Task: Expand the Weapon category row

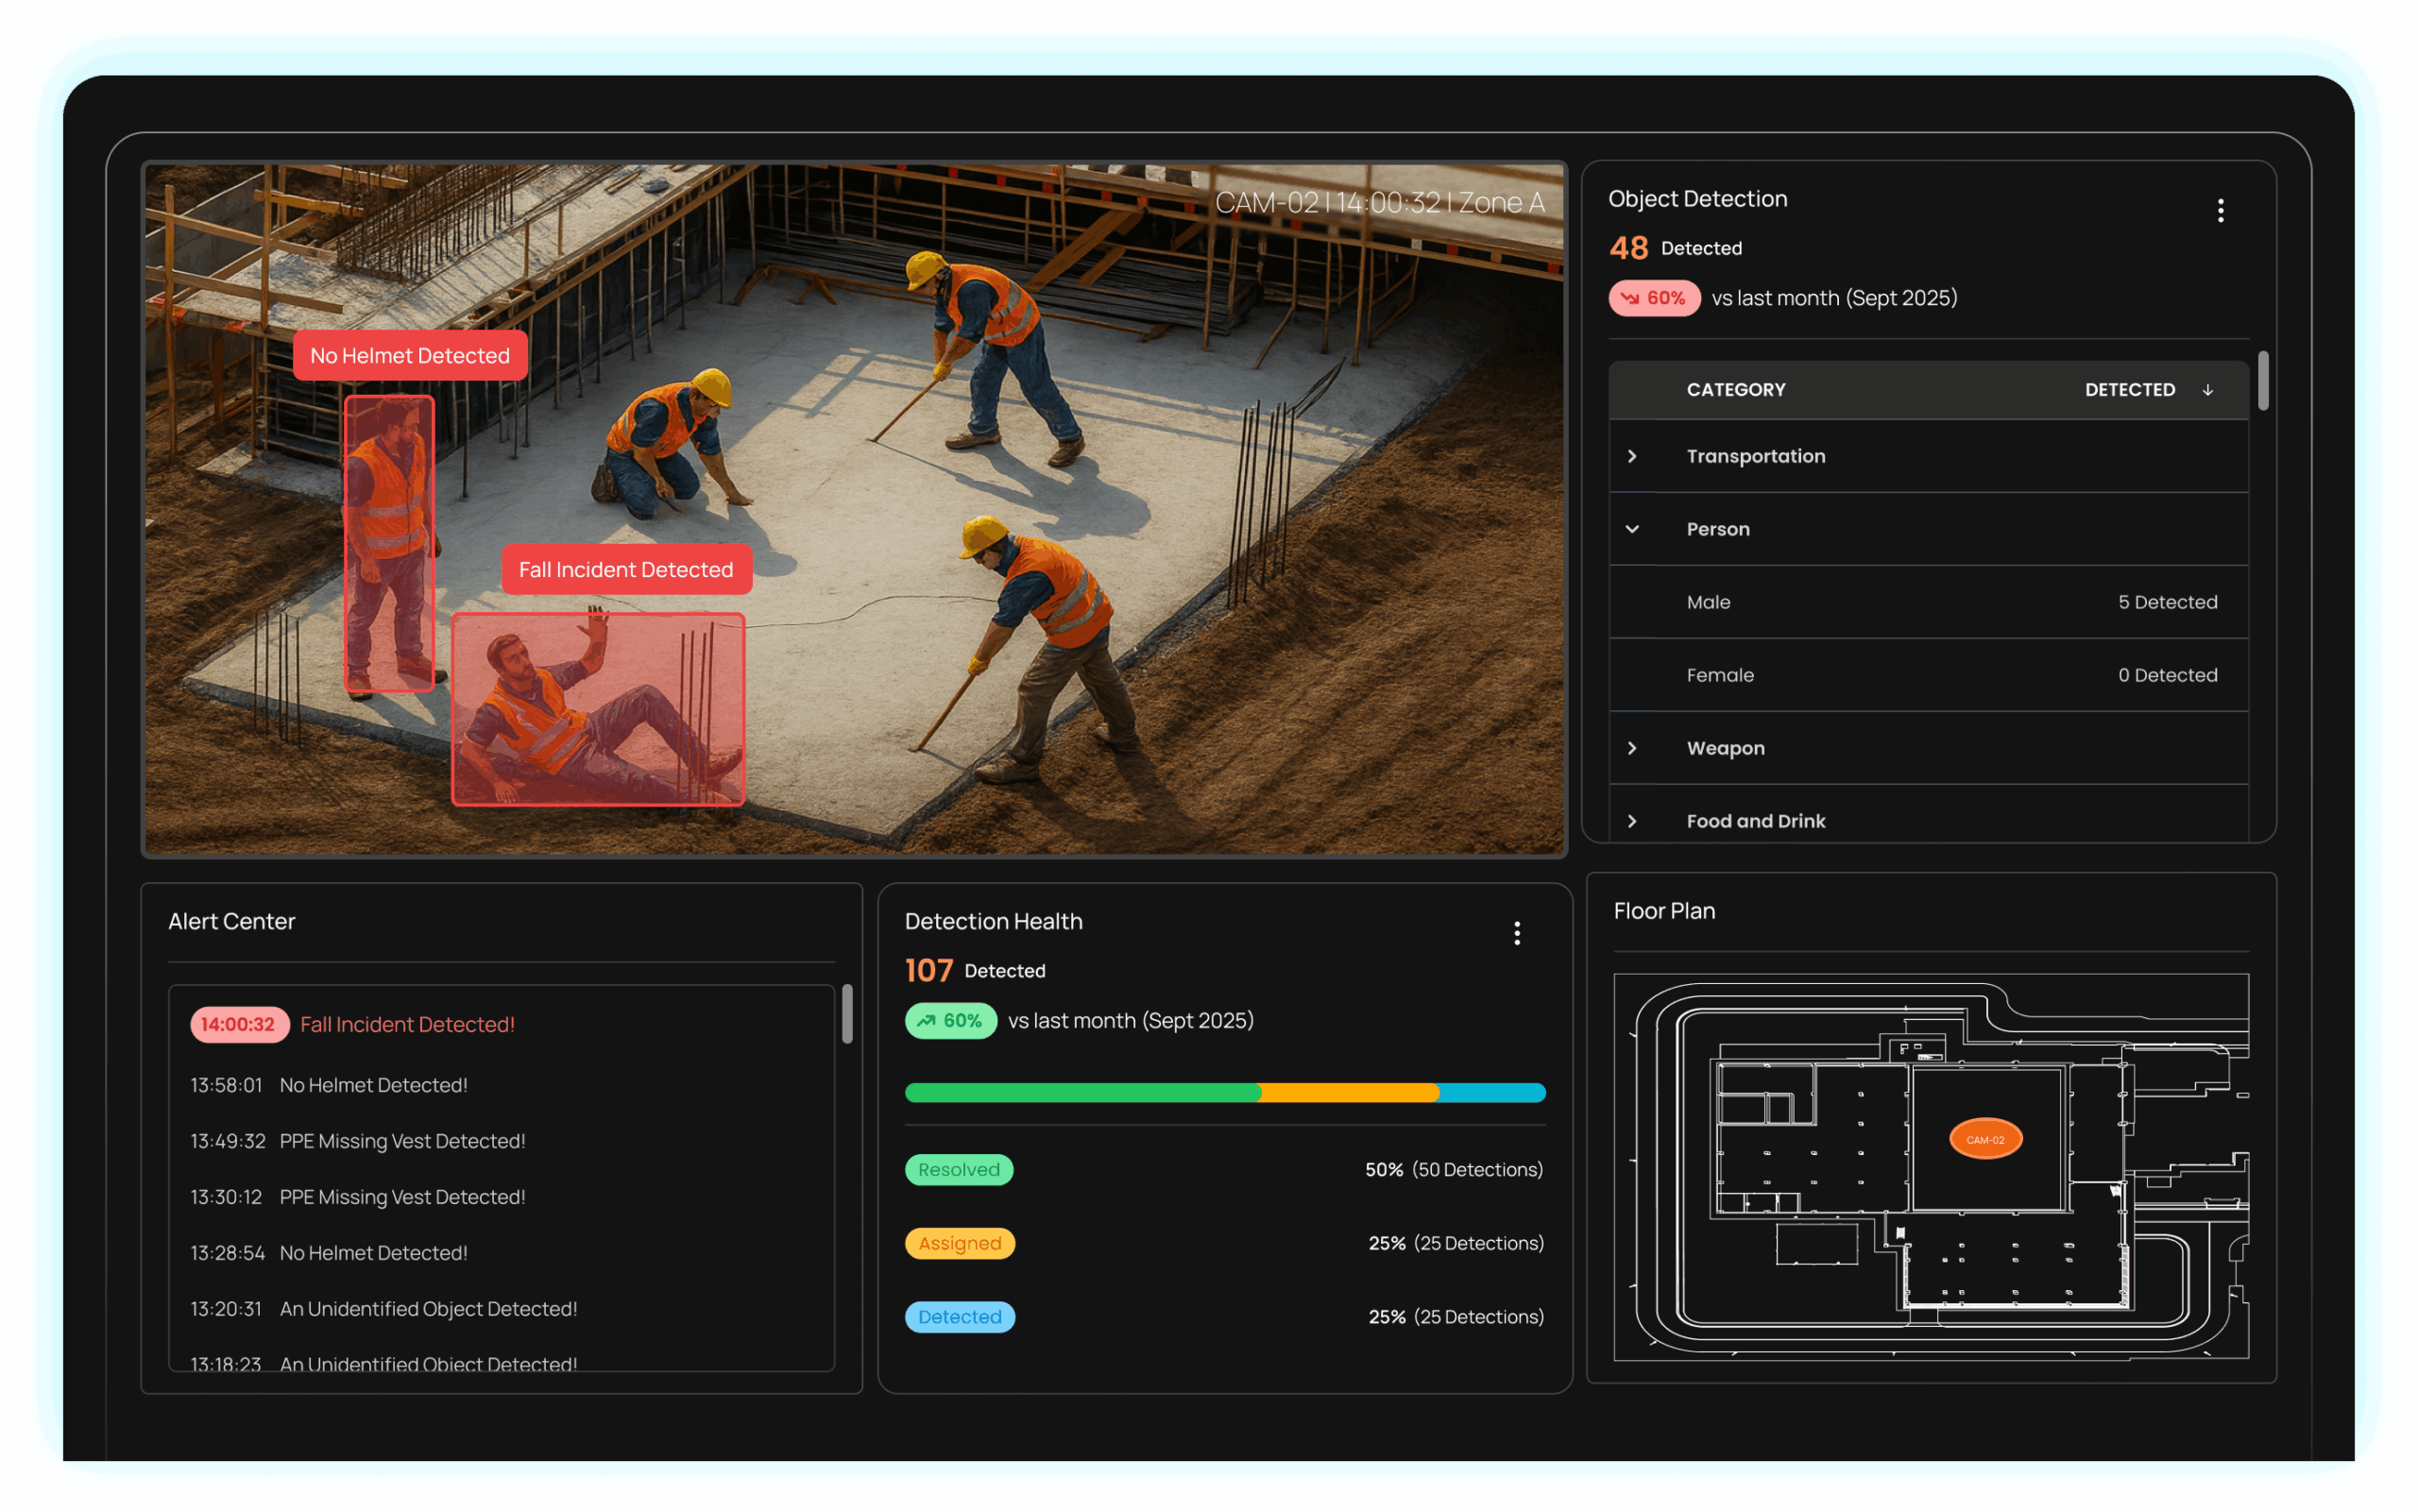Action: [x=1632, y=748]
